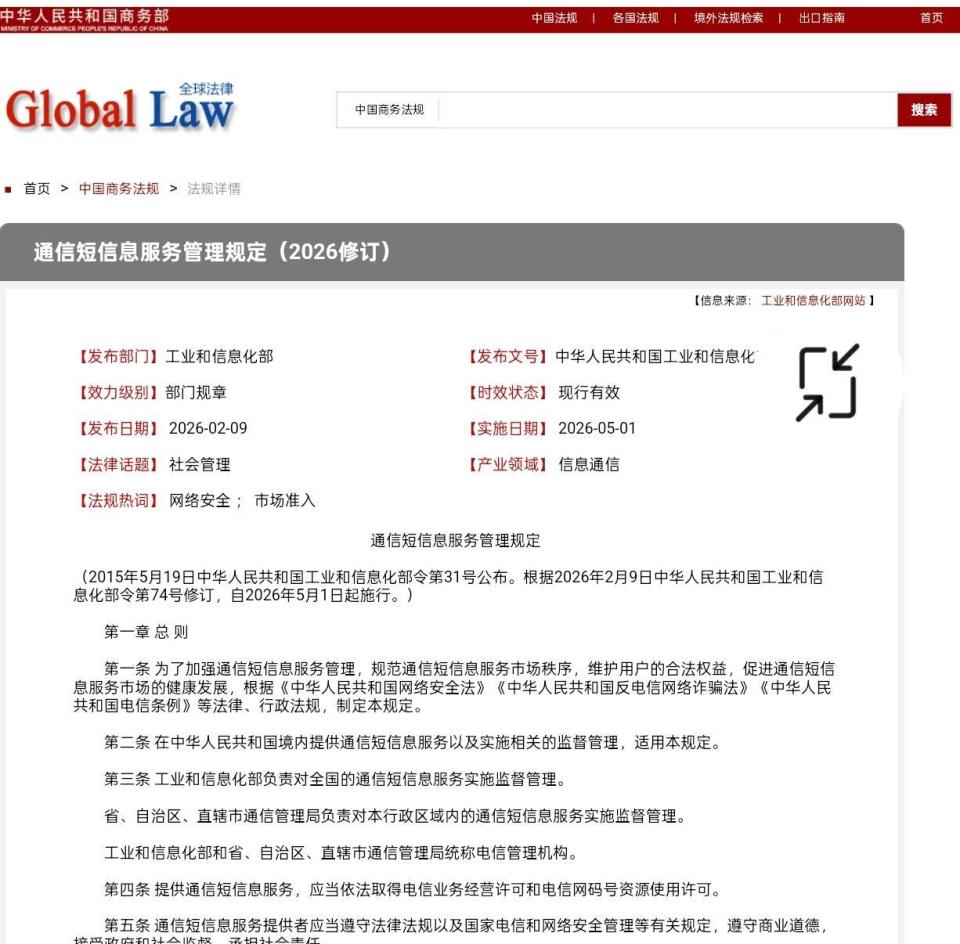Click the 第三条 article paragraph
960x944 pixels.
pyautogui.click(x=336, y=779)
